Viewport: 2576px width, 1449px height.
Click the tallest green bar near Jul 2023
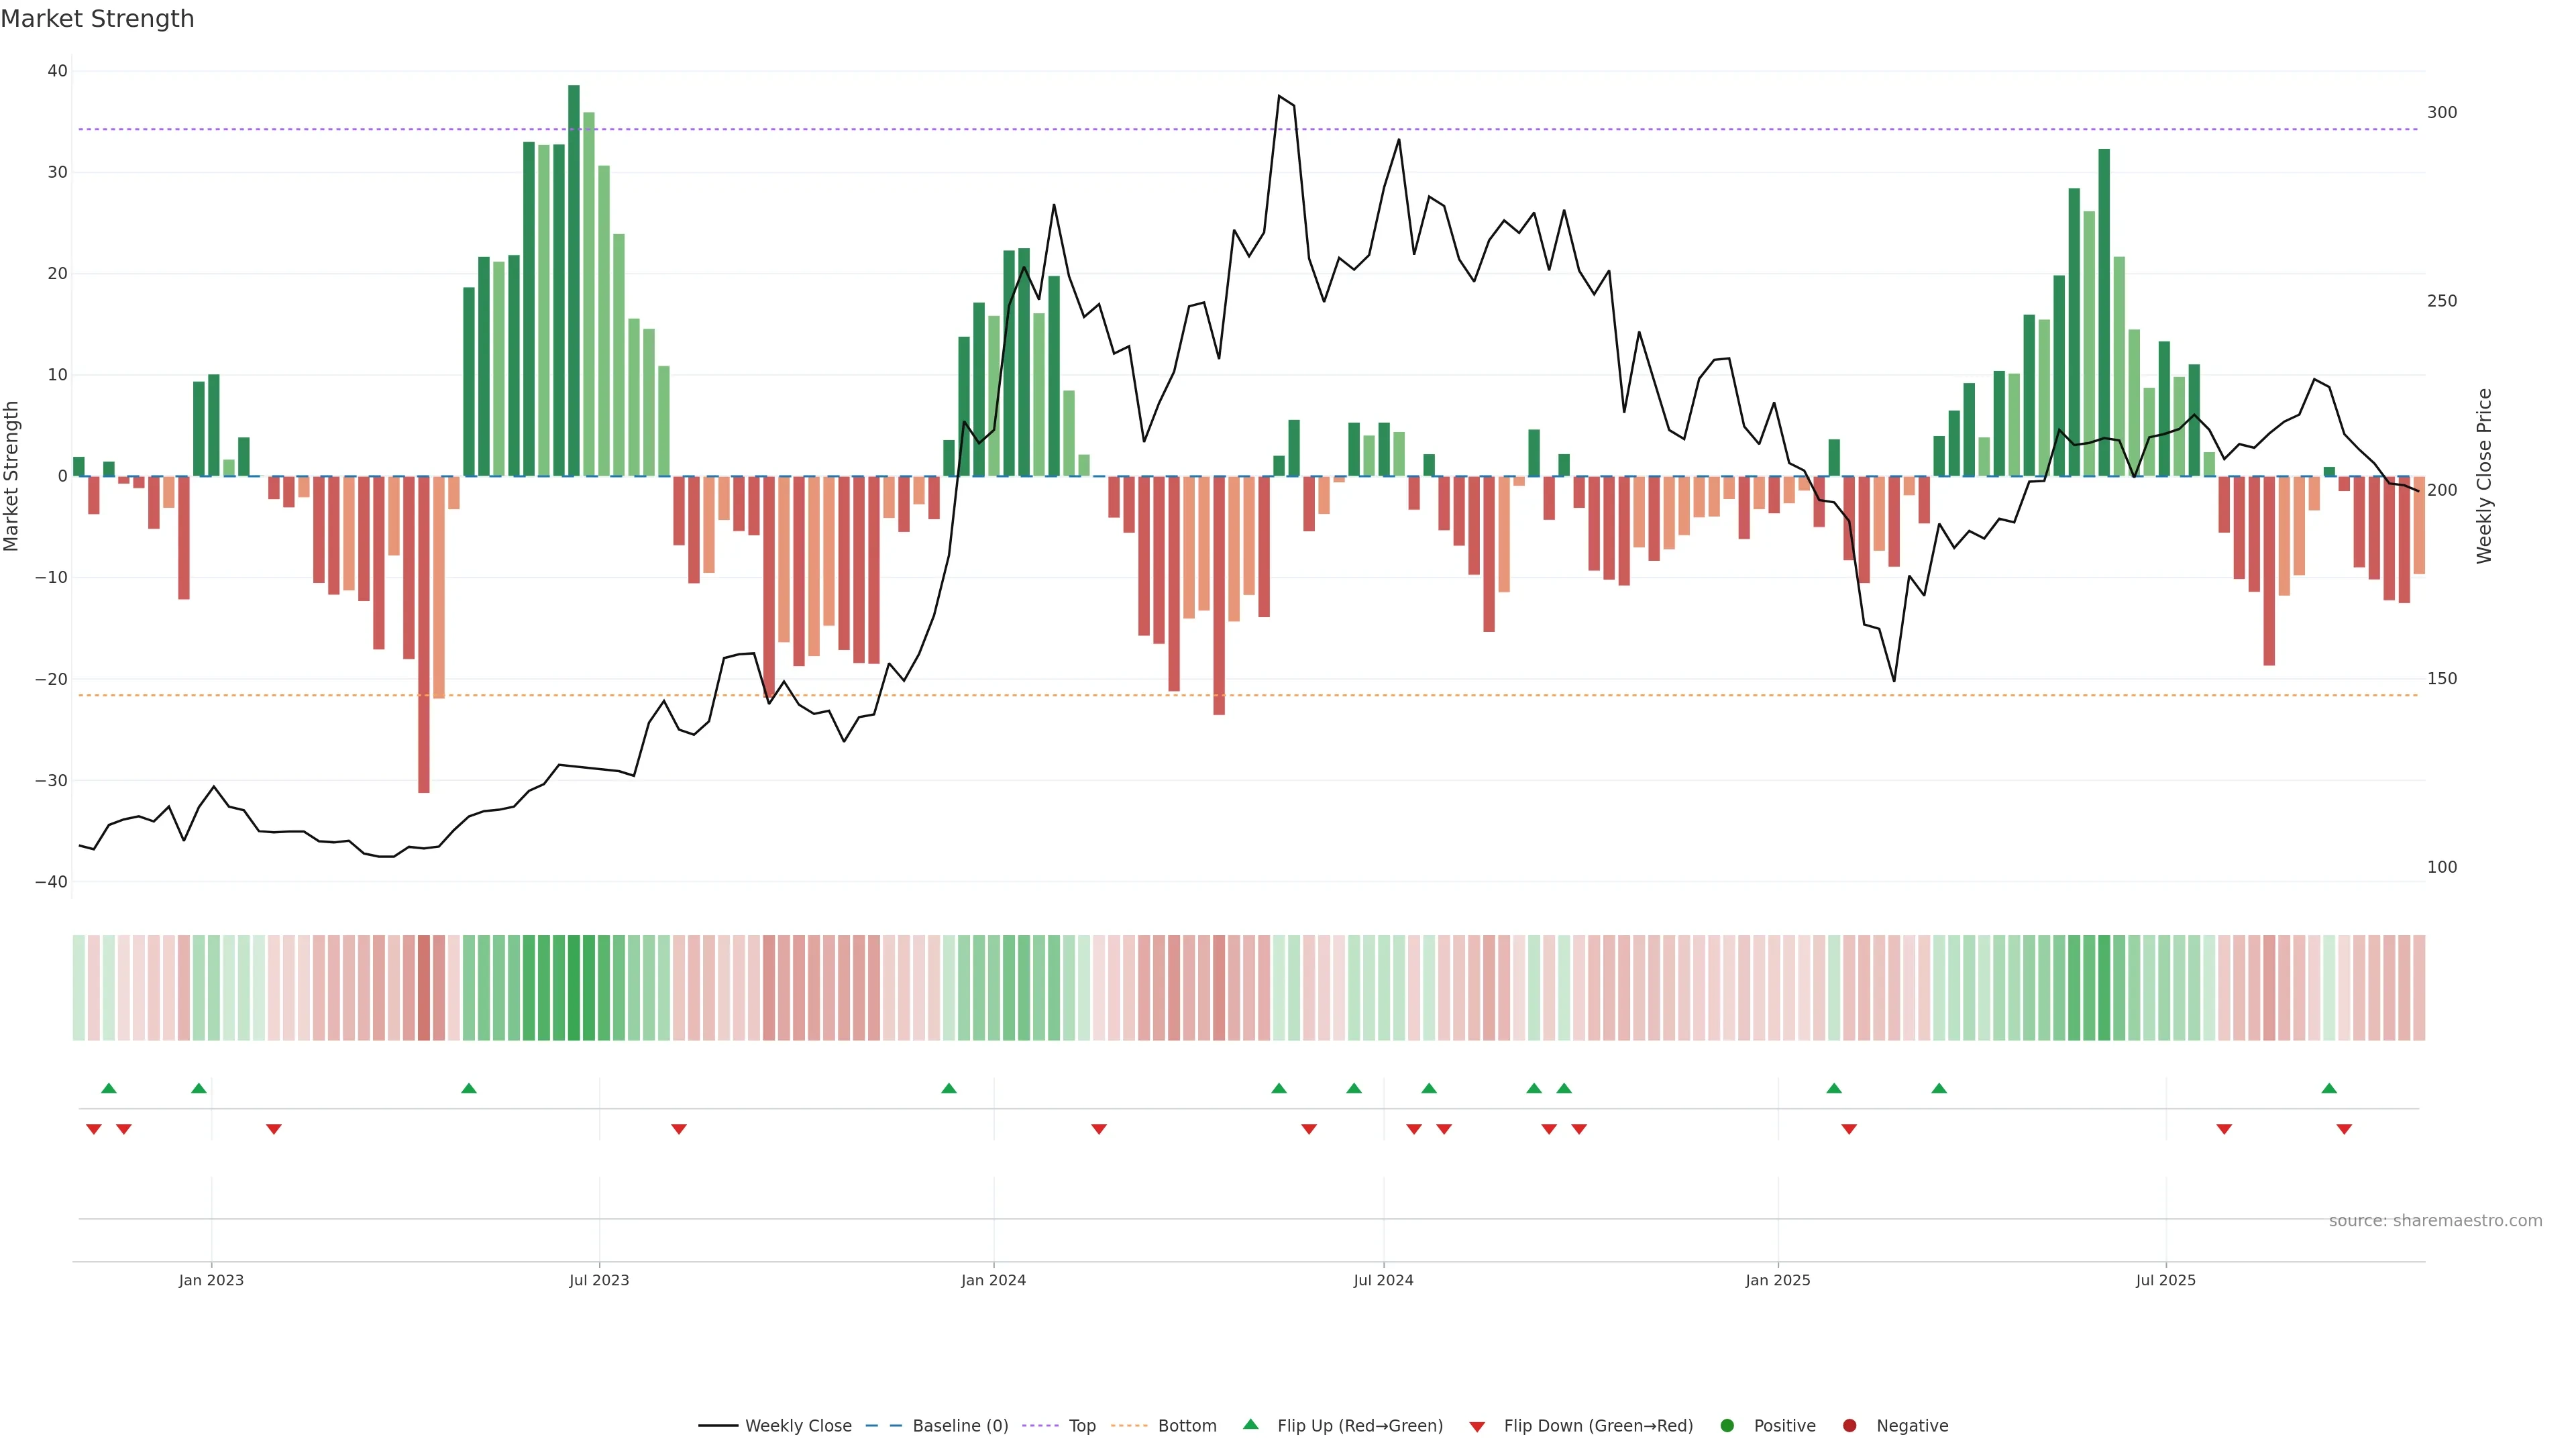coord(574,280)
